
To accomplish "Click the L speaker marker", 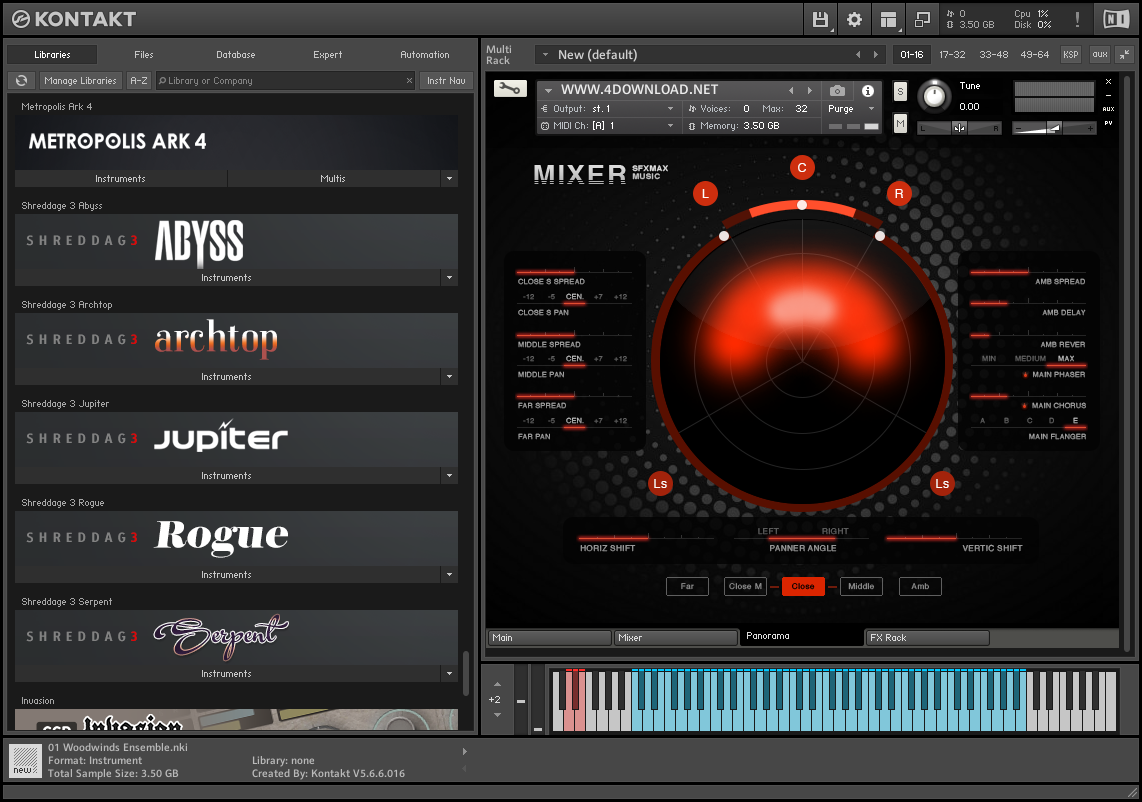I will click(705, 194).
